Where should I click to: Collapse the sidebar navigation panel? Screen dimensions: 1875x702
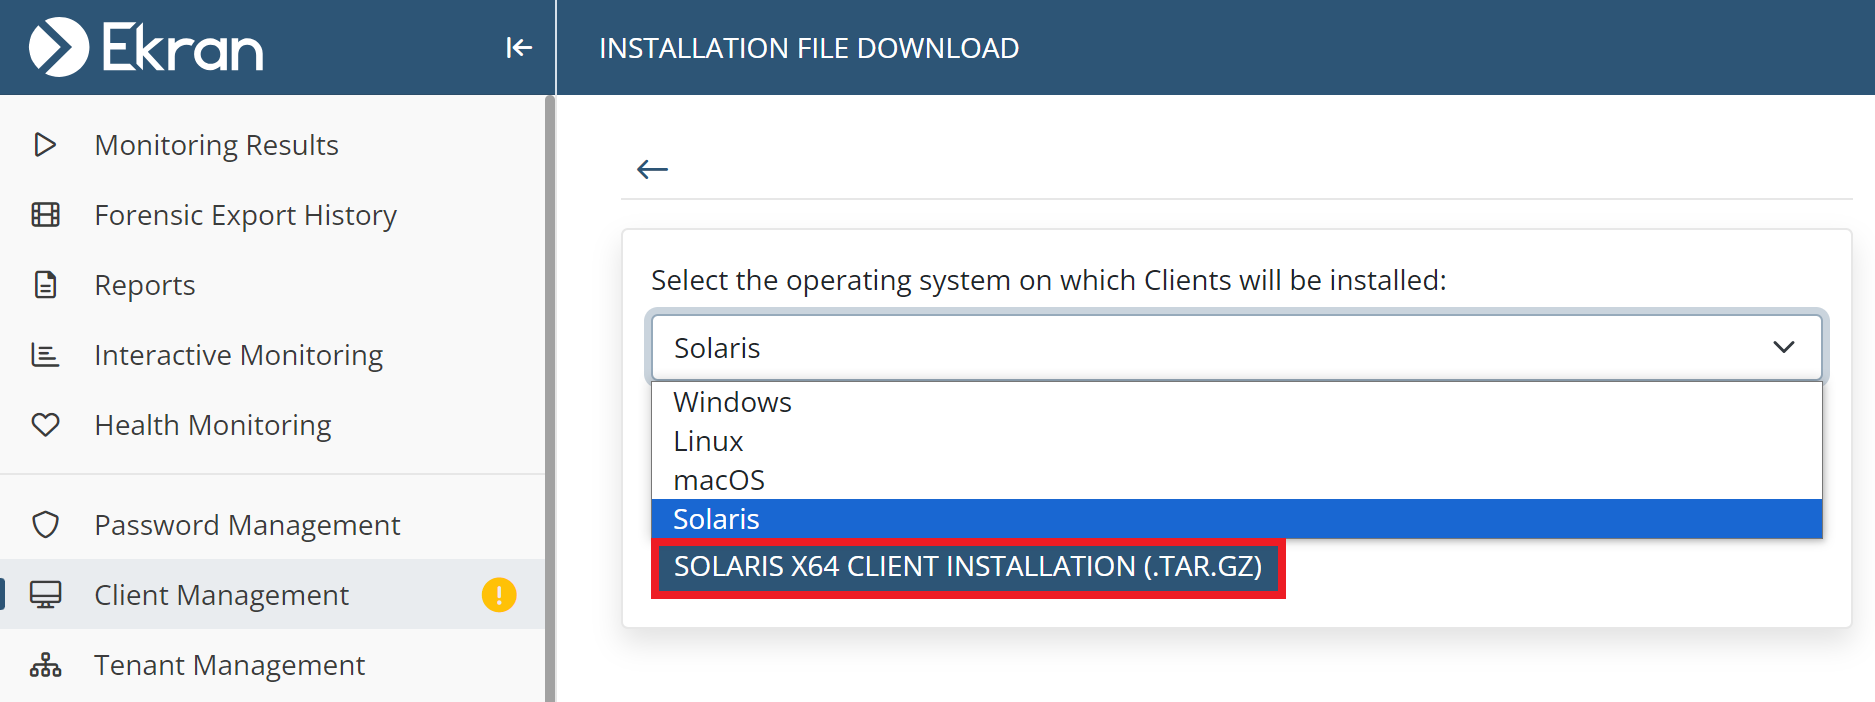pyautogui.click(x=518, y=47)
